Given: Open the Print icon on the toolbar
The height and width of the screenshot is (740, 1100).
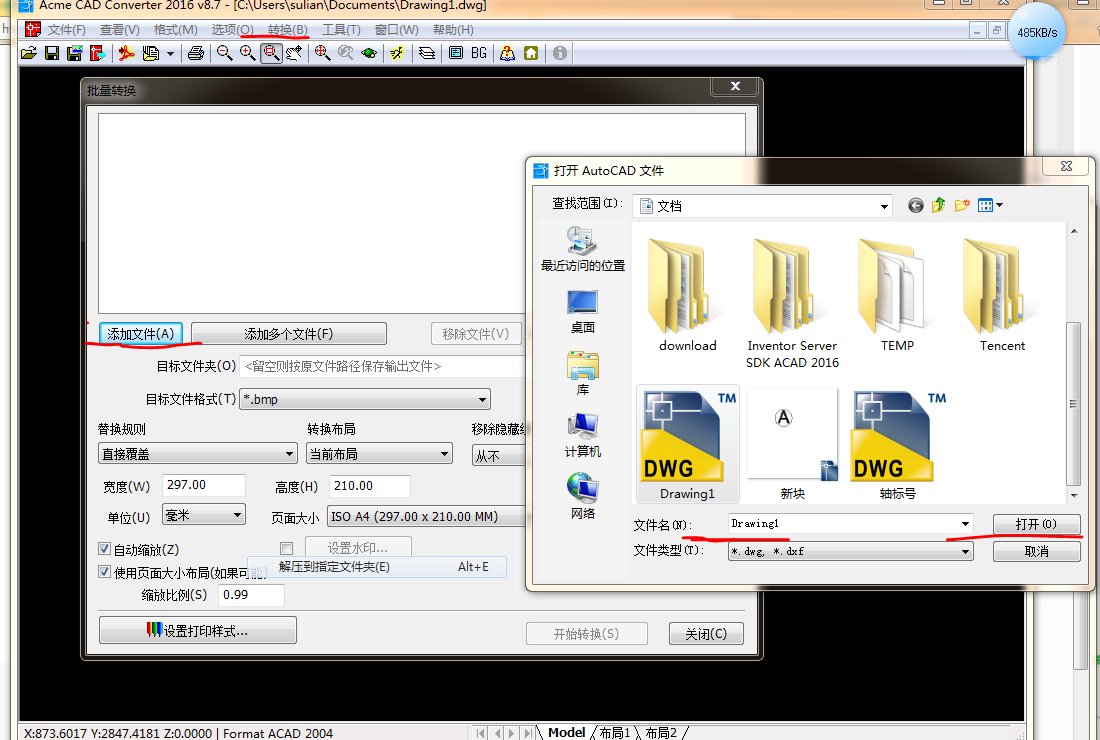Looking at the screenshot, I should pos(198,54).
